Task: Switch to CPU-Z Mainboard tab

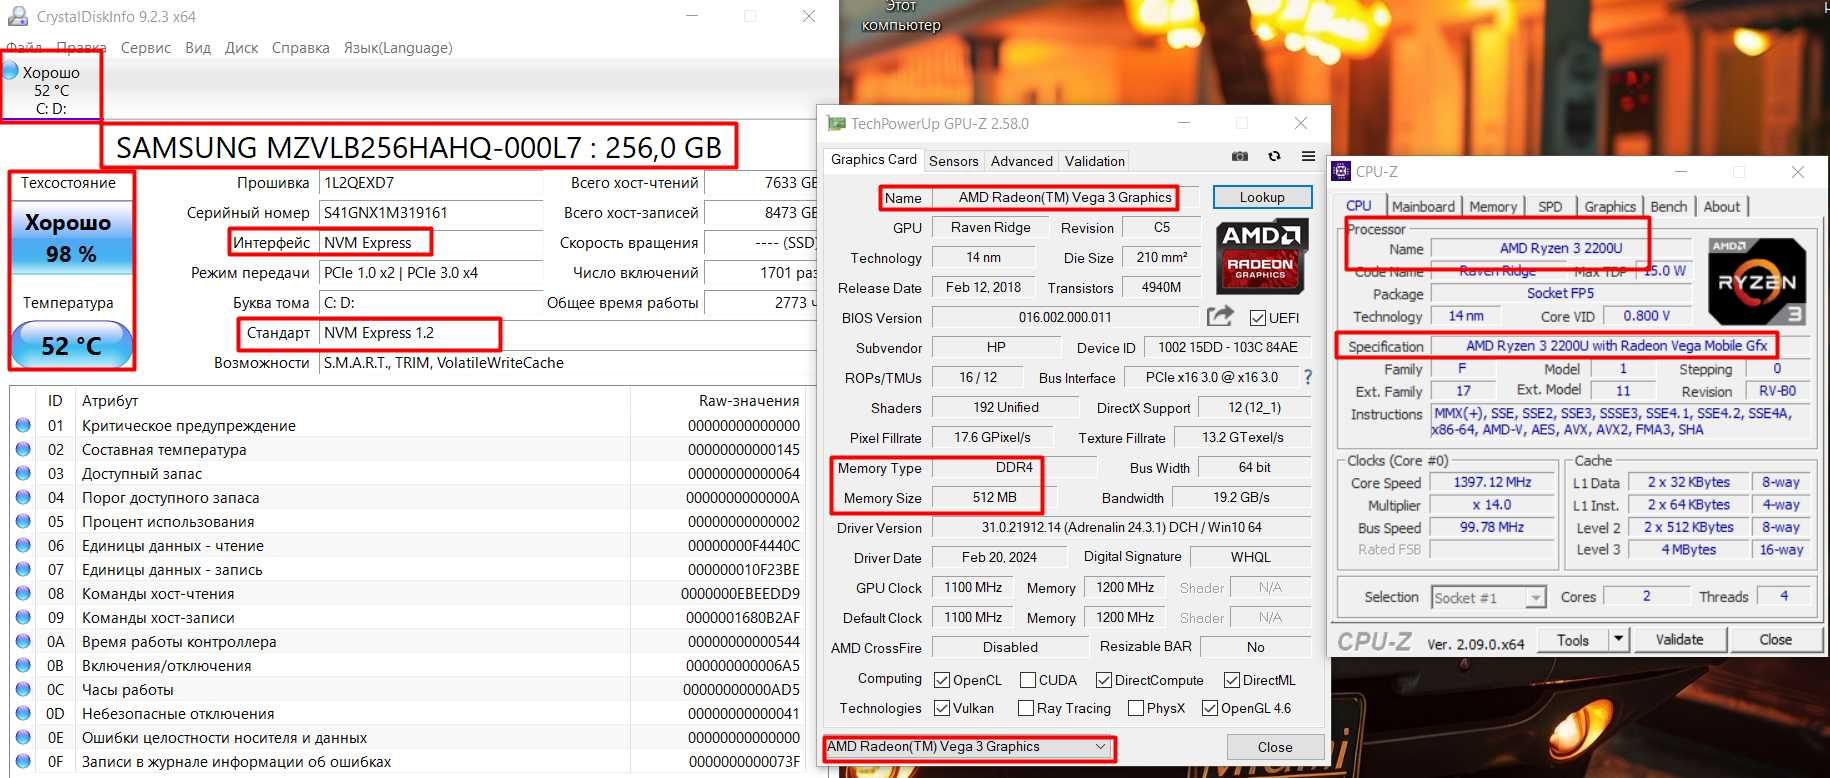Action: click(x=1423, y=206)
